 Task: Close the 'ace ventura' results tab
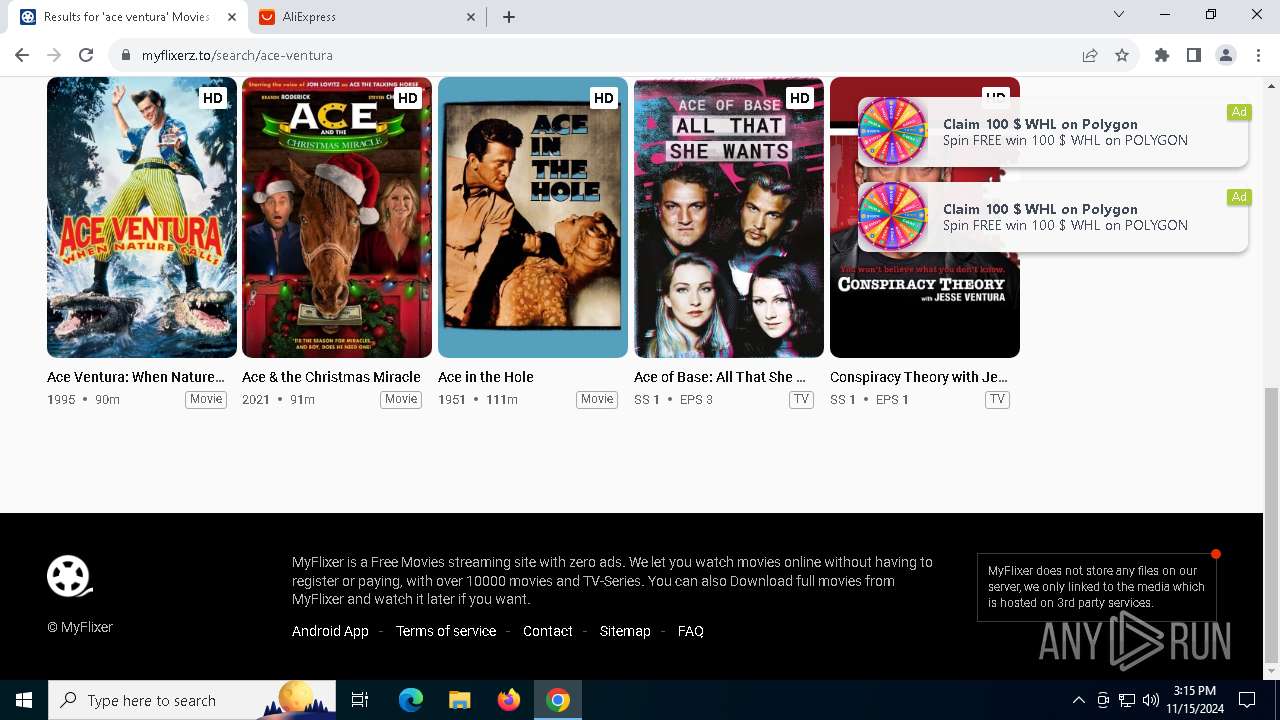point(231,17)
